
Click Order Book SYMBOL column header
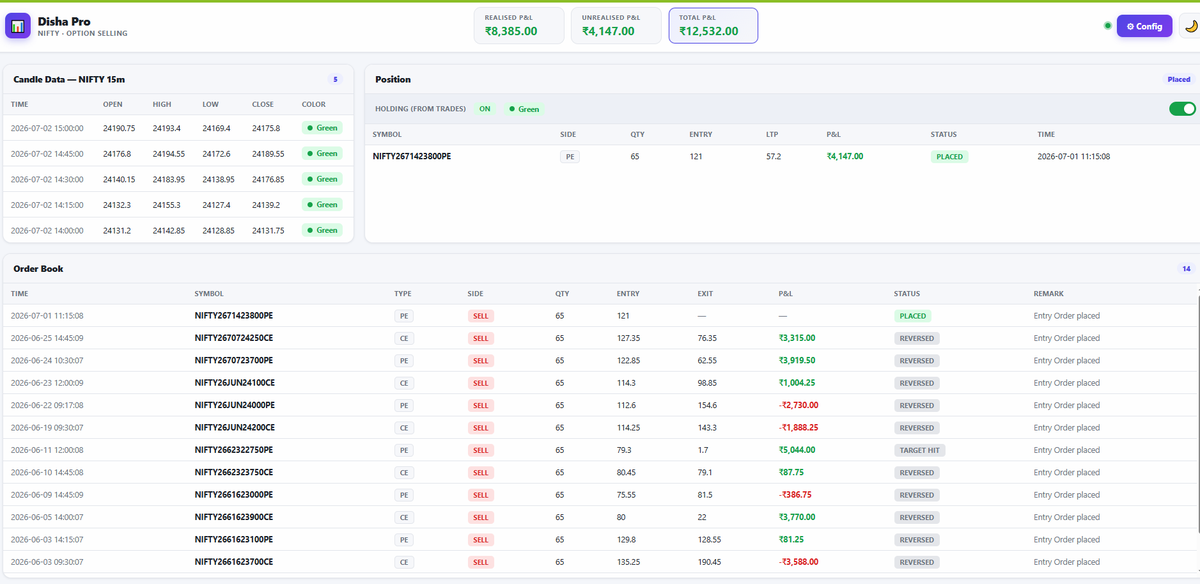coord(208,294)
